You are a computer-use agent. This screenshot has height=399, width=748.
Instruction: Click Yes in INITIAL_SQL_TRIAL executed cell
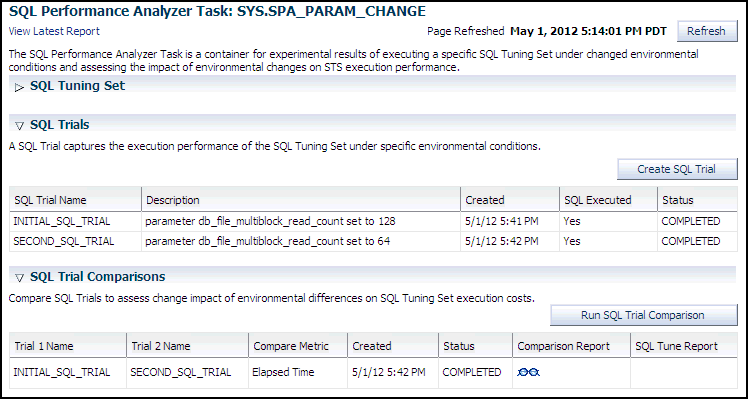(x=572, y=221)
